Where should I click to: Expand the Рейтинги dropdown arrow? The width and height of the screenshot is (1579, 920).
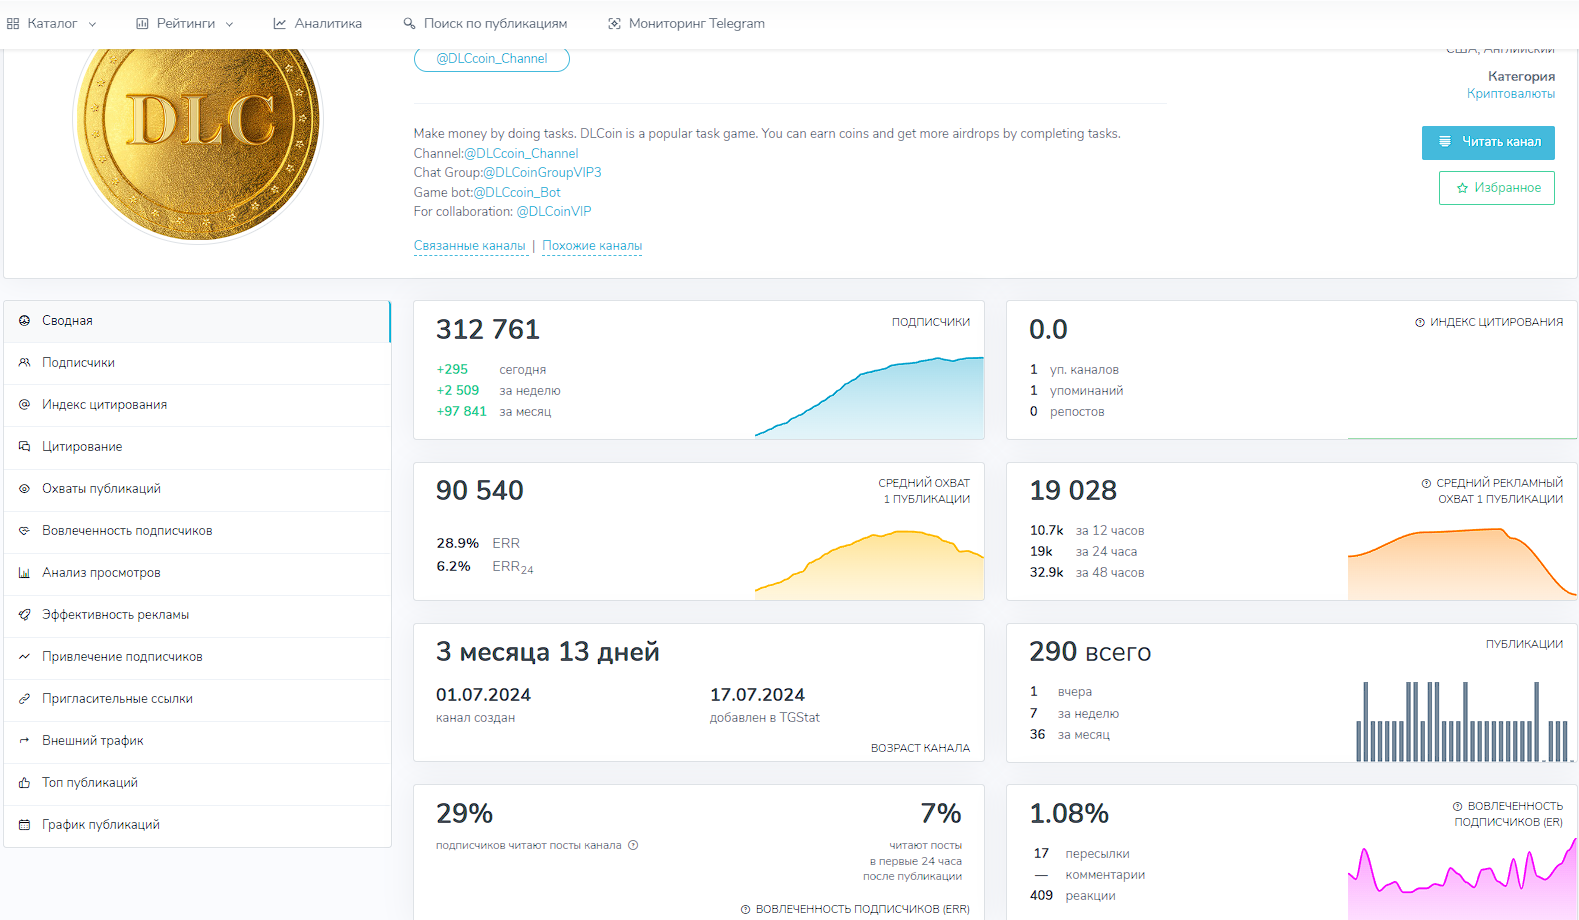(x=229, y=24)
